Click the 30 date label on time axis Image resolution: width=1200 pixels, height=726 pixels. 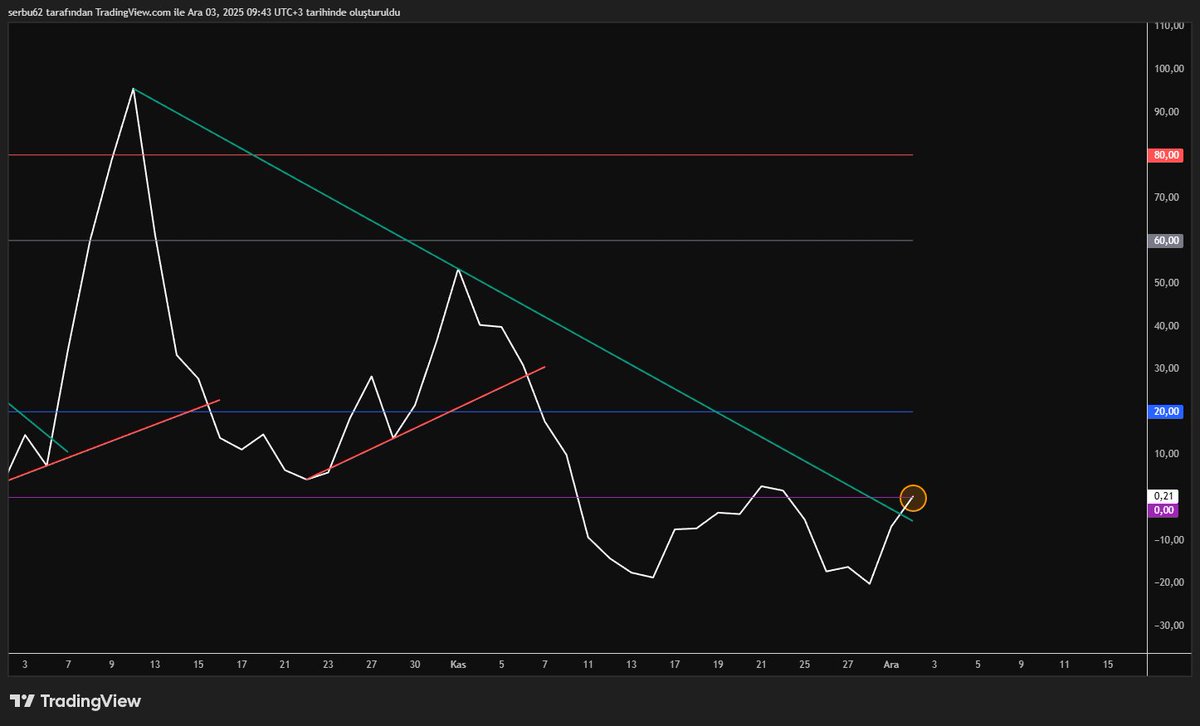point(415,664)
